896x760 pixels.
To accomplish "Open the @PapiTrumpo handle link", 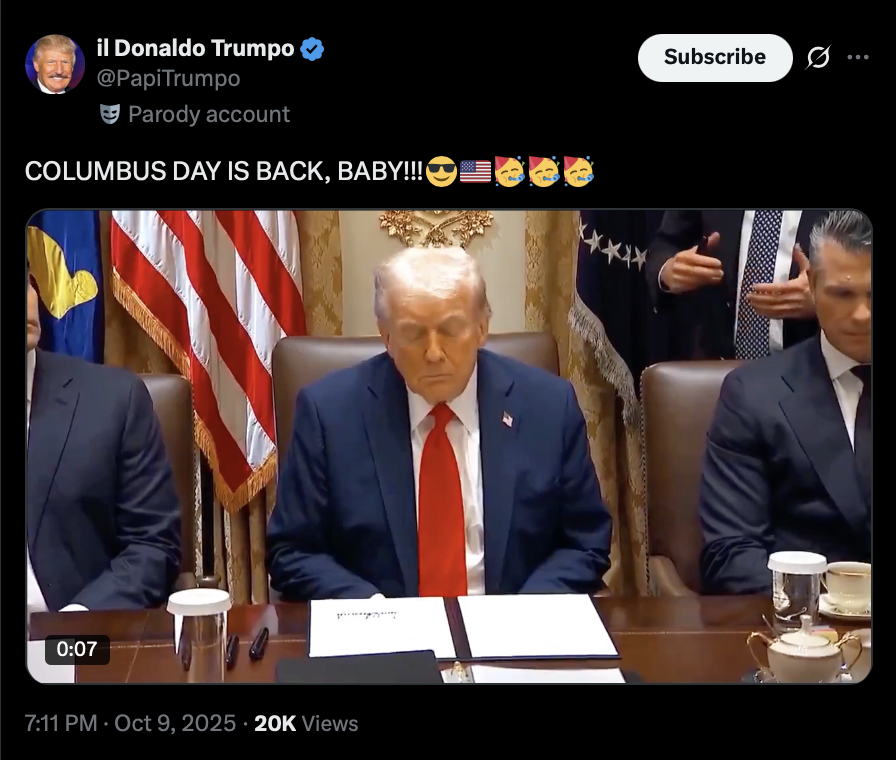I will point(168,78).
